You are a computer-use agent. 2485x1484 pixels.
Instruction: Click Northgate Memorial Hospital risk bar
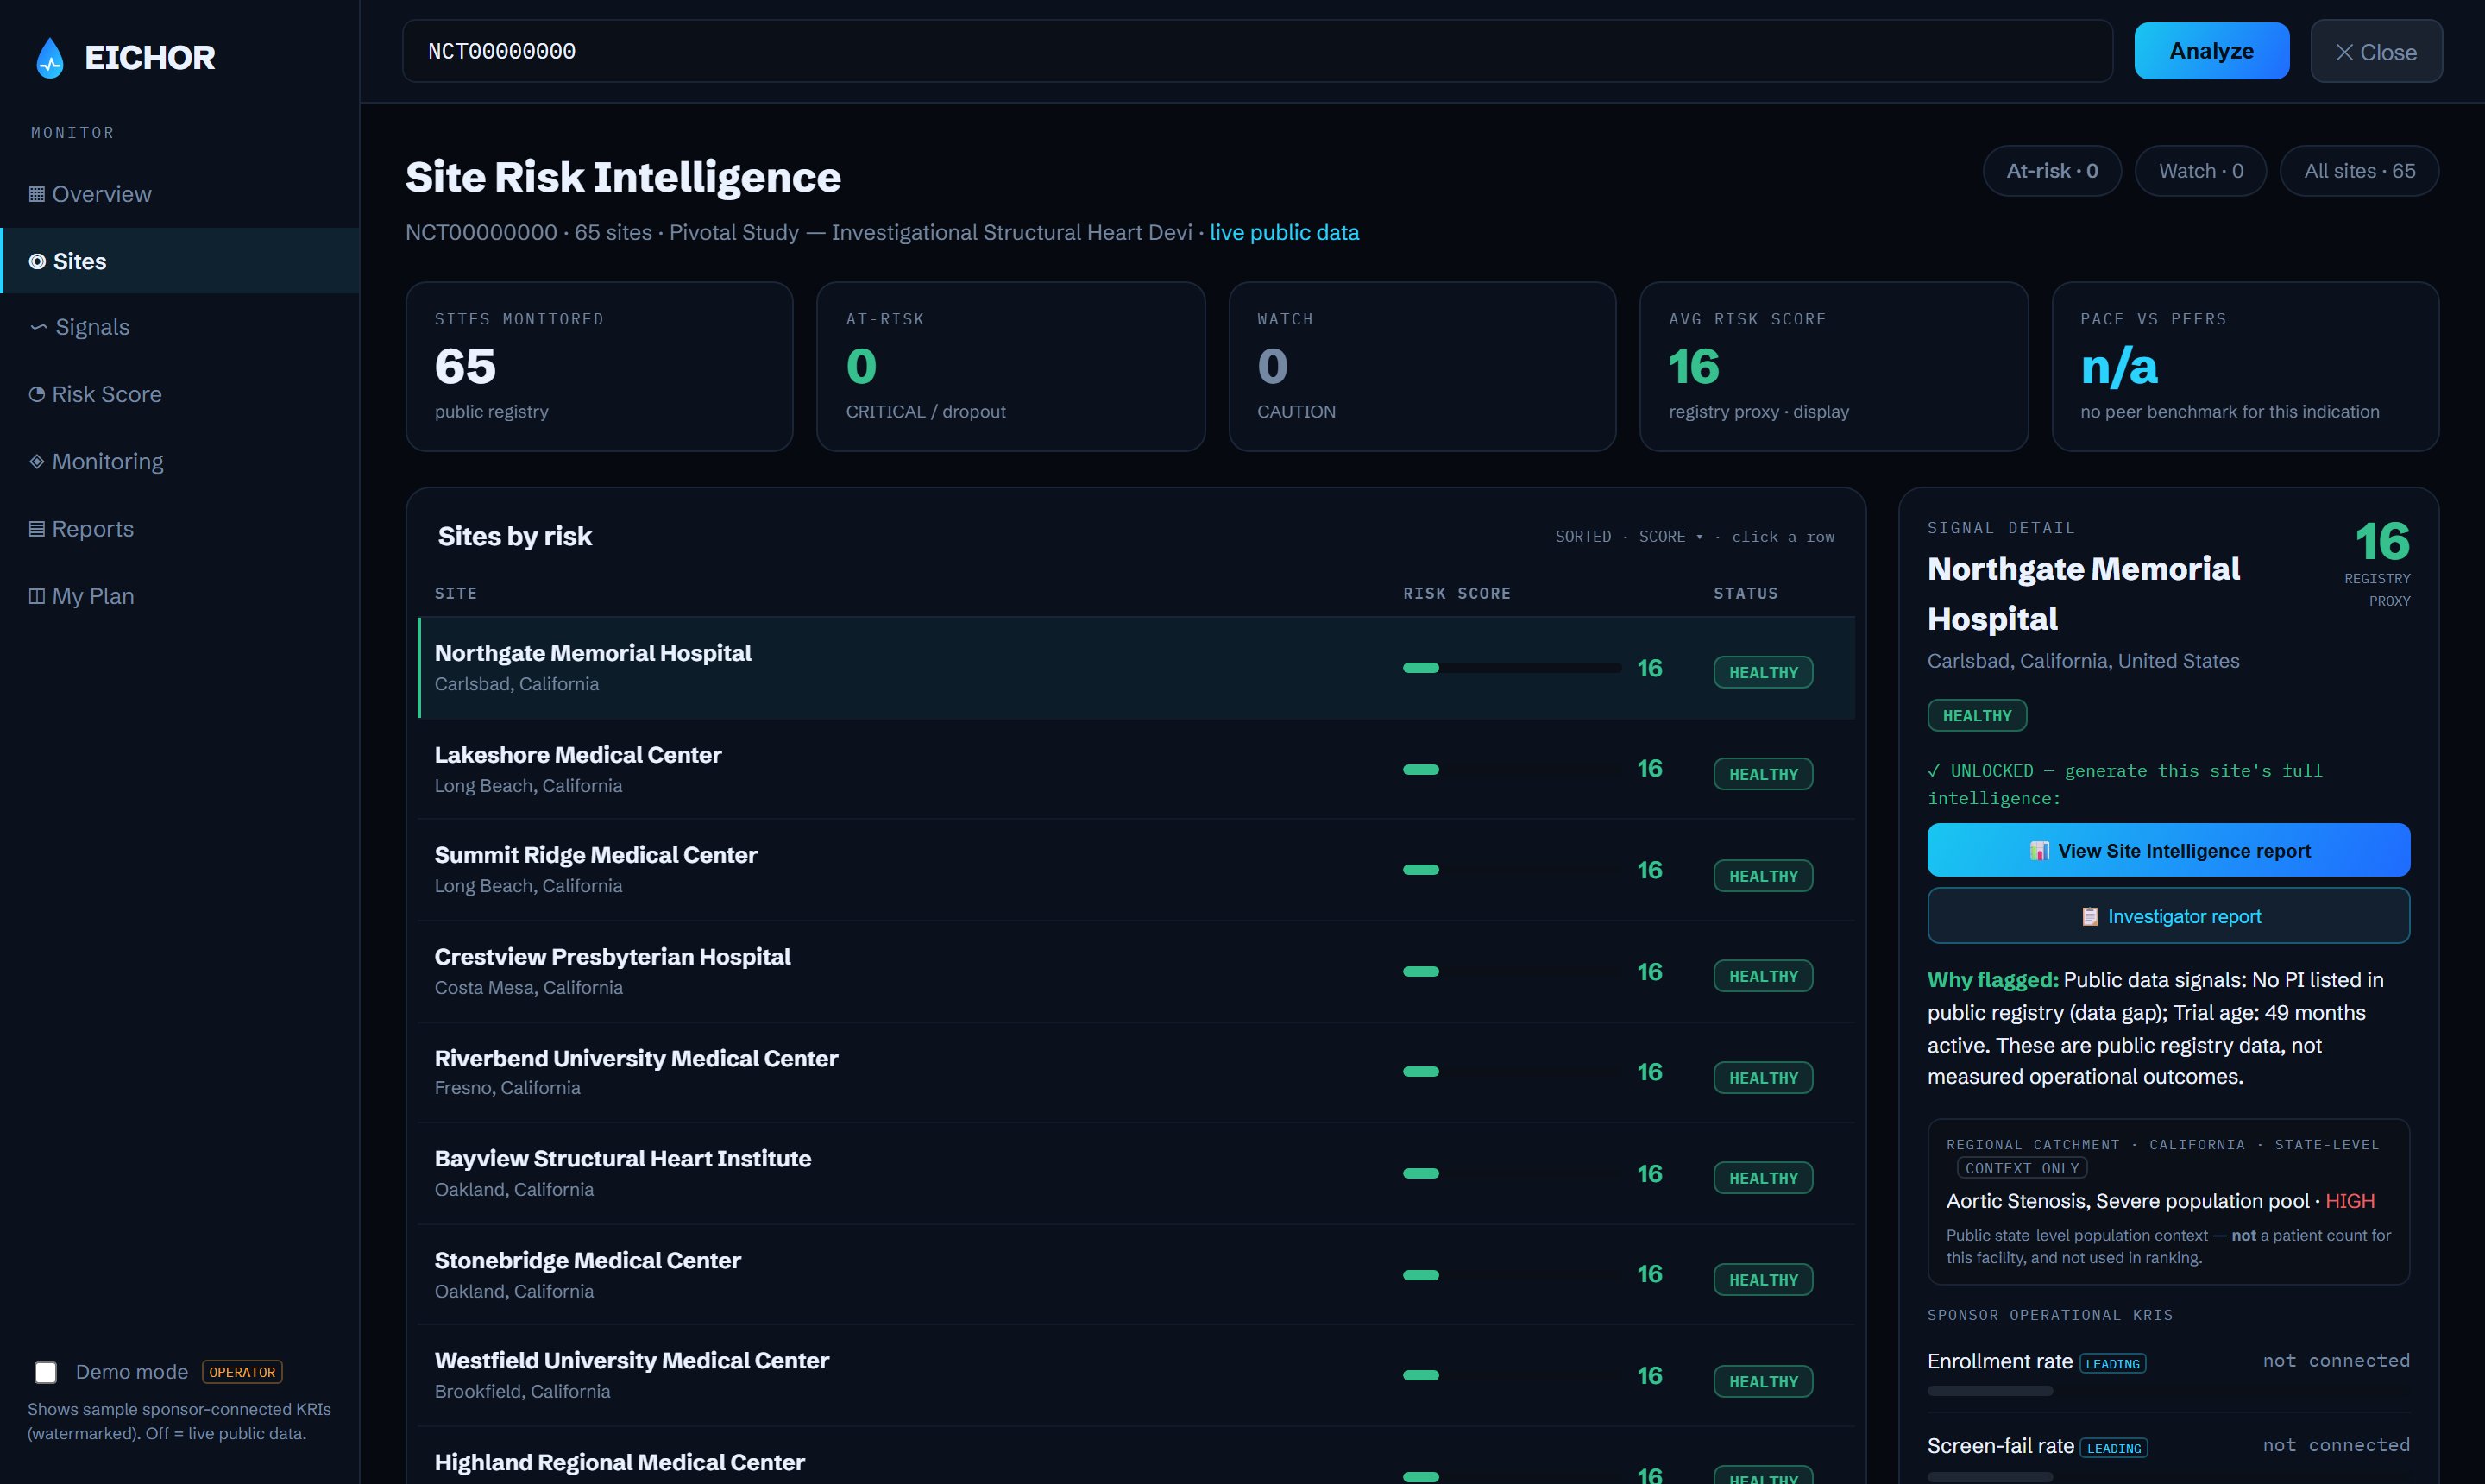click(x=1512, y=668)
